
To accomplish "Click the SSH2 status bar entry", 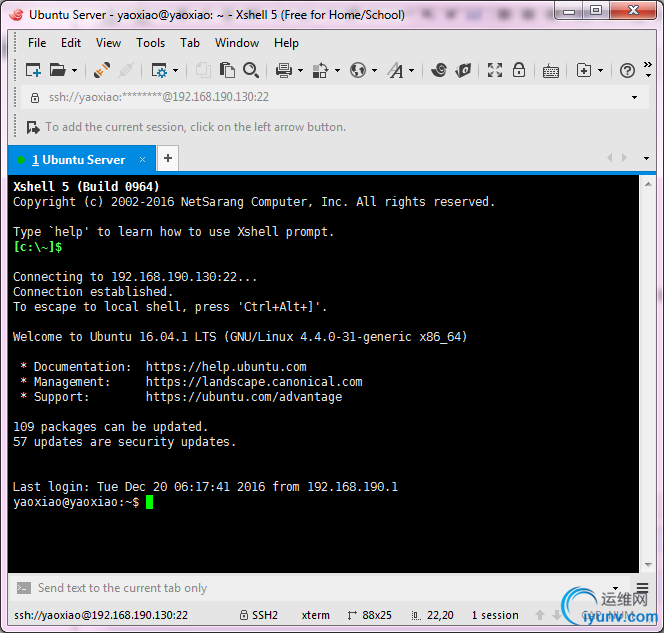I will tap(259, 615).
